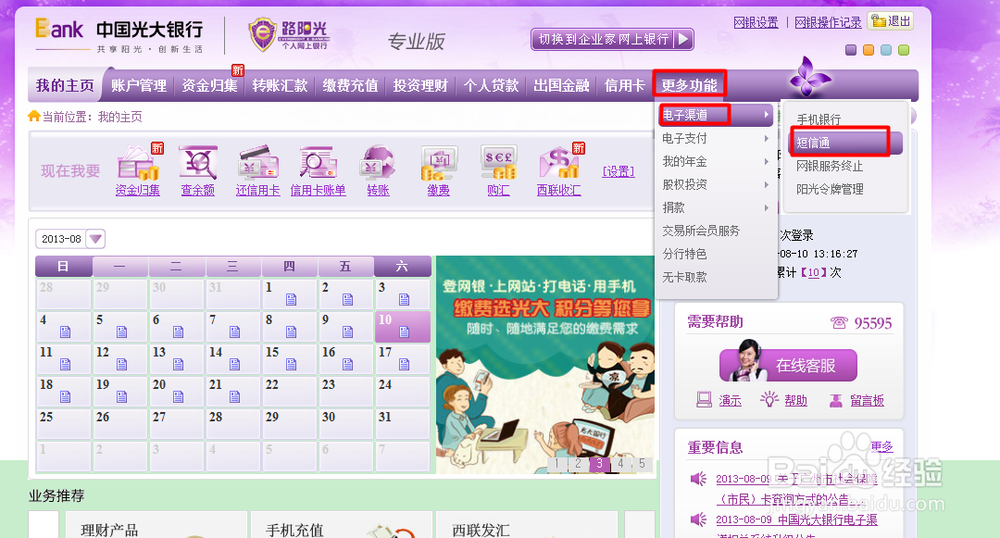1000x538 pixels.
Task: Click the 演示 demo monitor icon
Action: point(703,400)
